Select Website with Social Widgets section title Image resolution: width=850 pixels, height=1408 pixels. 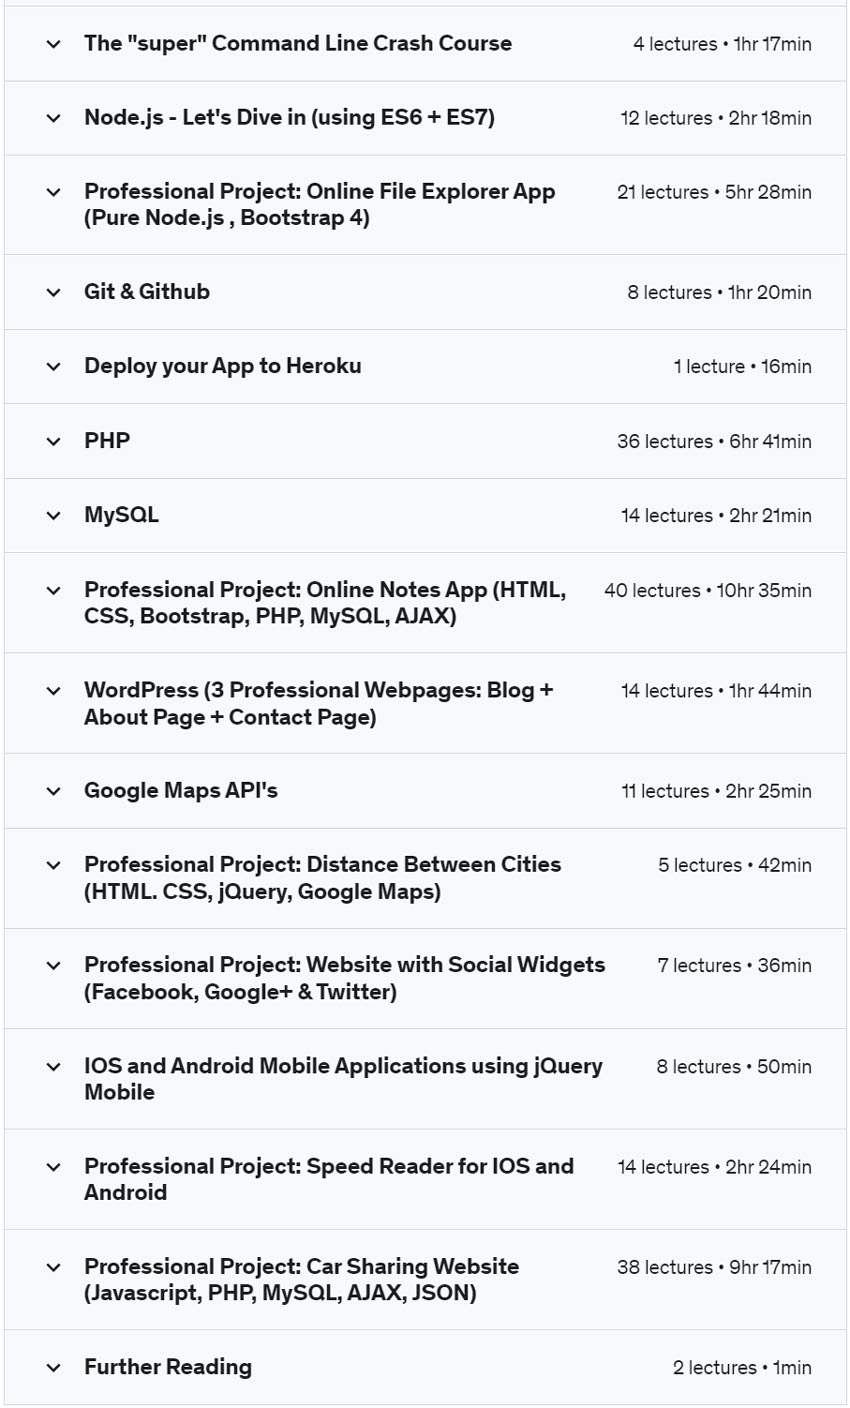click(344, 978)
